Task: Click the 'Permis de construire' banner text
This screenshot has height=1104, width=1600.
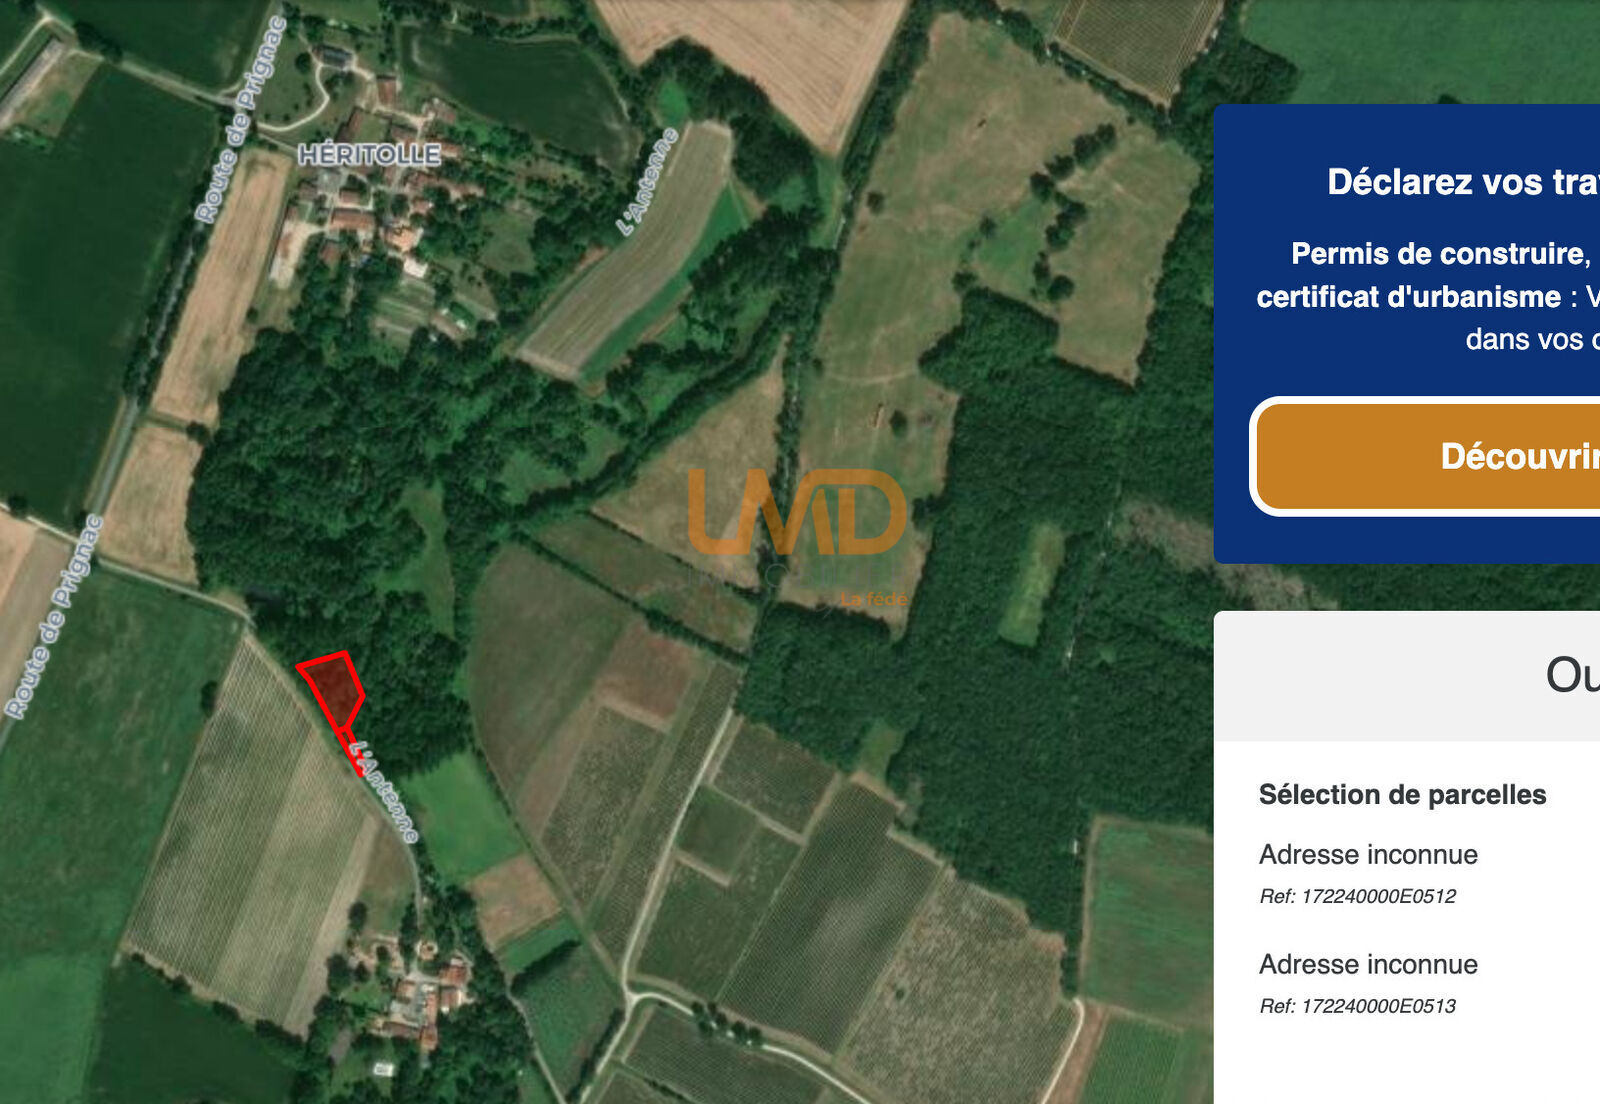Action: point(1441,253)
